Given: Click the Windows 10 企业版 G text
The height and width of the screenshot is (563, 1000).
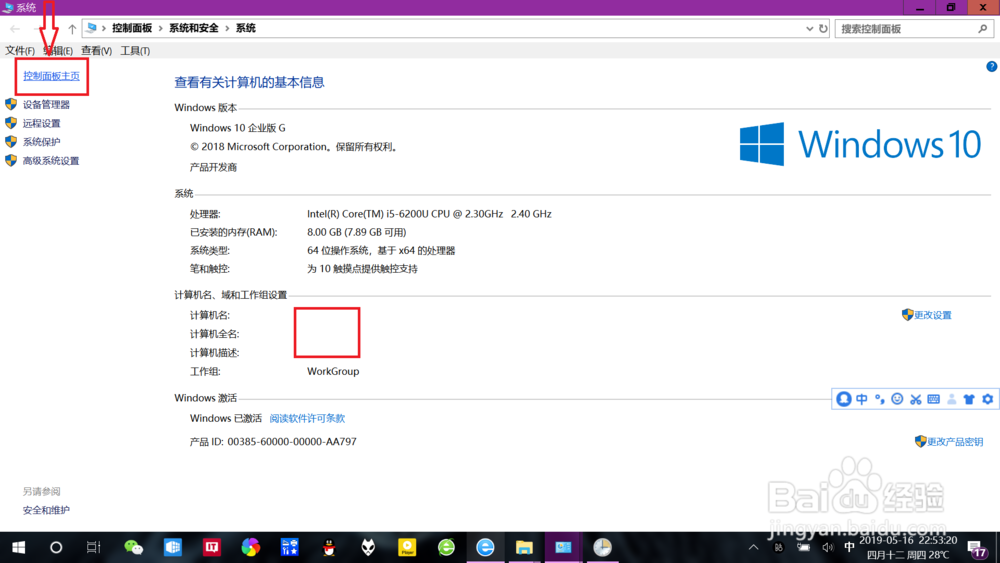Looking at the screenshot, I should [237, 128].
